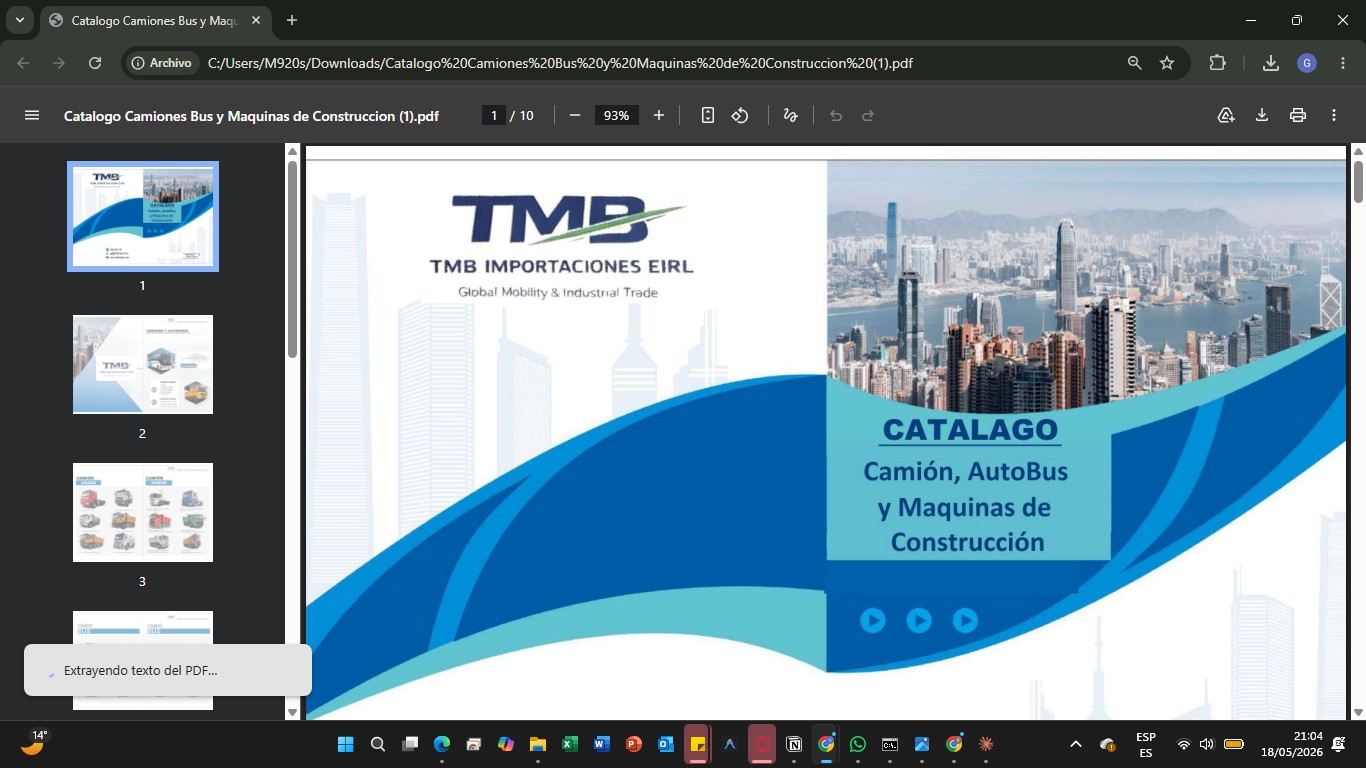Open the clock and date showing 21:04
Viewport: 1366px width, 768px height.
(x=1291, y=744)
